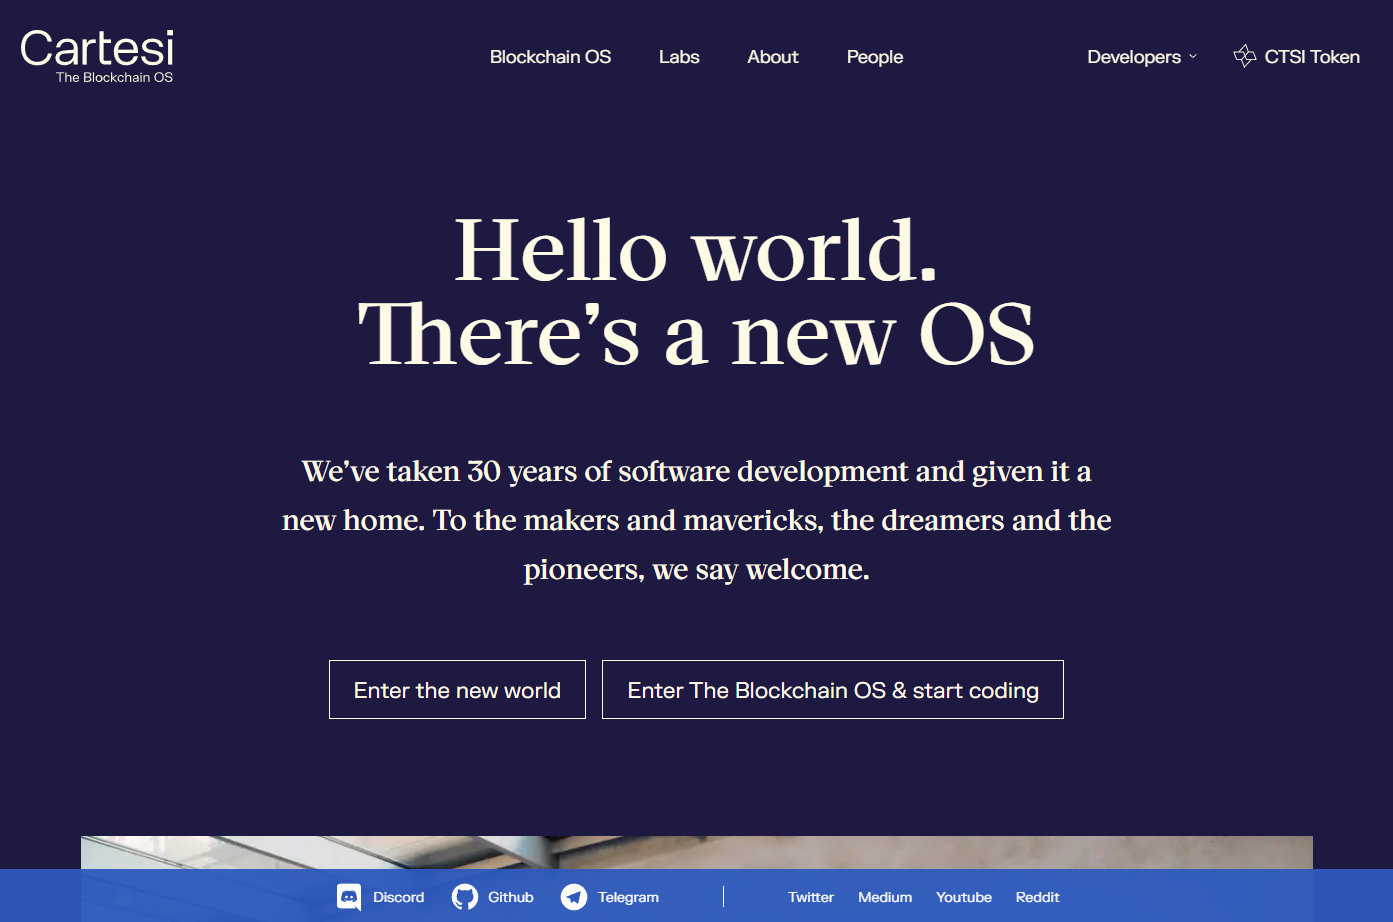Open the Reddit link
This screenshot has height=922, width=1393.
(x=1037, y=897)
